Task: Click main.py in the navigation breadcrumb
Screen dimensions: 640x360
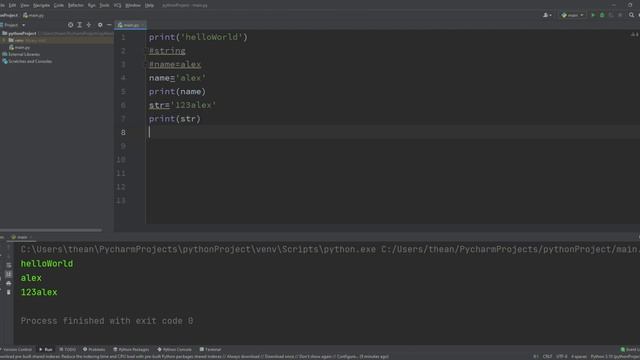Action: 33,15
